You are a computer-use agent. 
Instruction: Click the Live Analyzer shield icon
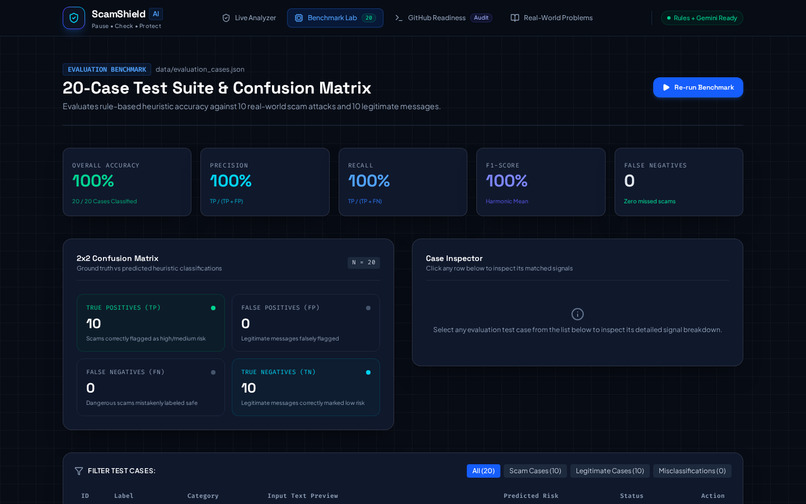(226, 18)
